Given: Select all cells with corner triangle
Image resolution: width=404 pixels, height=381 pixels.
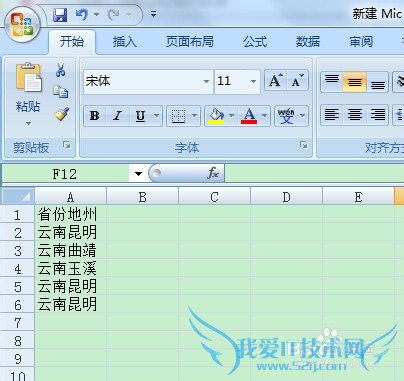Looking at the screenshot, I should pos(18,196).
